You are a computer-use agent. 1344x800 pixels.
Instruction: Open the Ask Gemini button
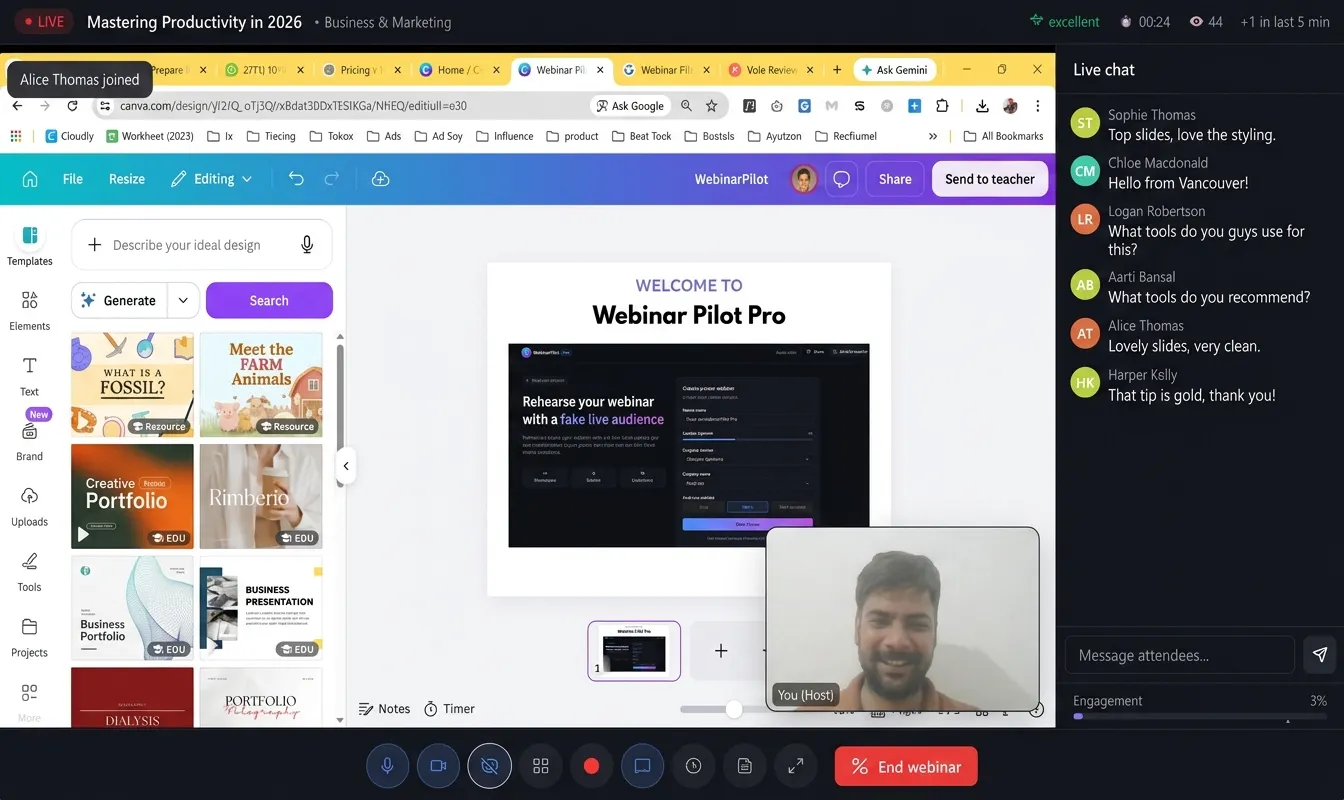897,70
